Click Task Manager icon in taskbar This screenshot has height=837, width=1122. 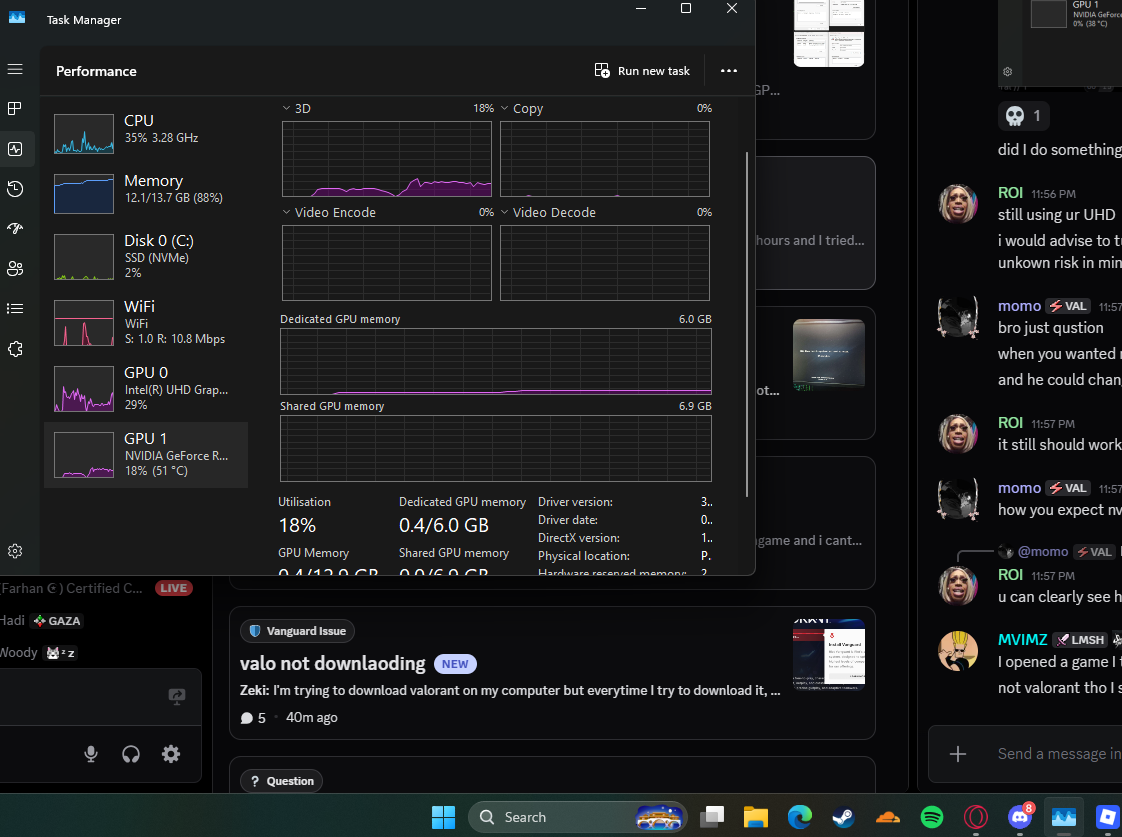tap(1064, 817)
